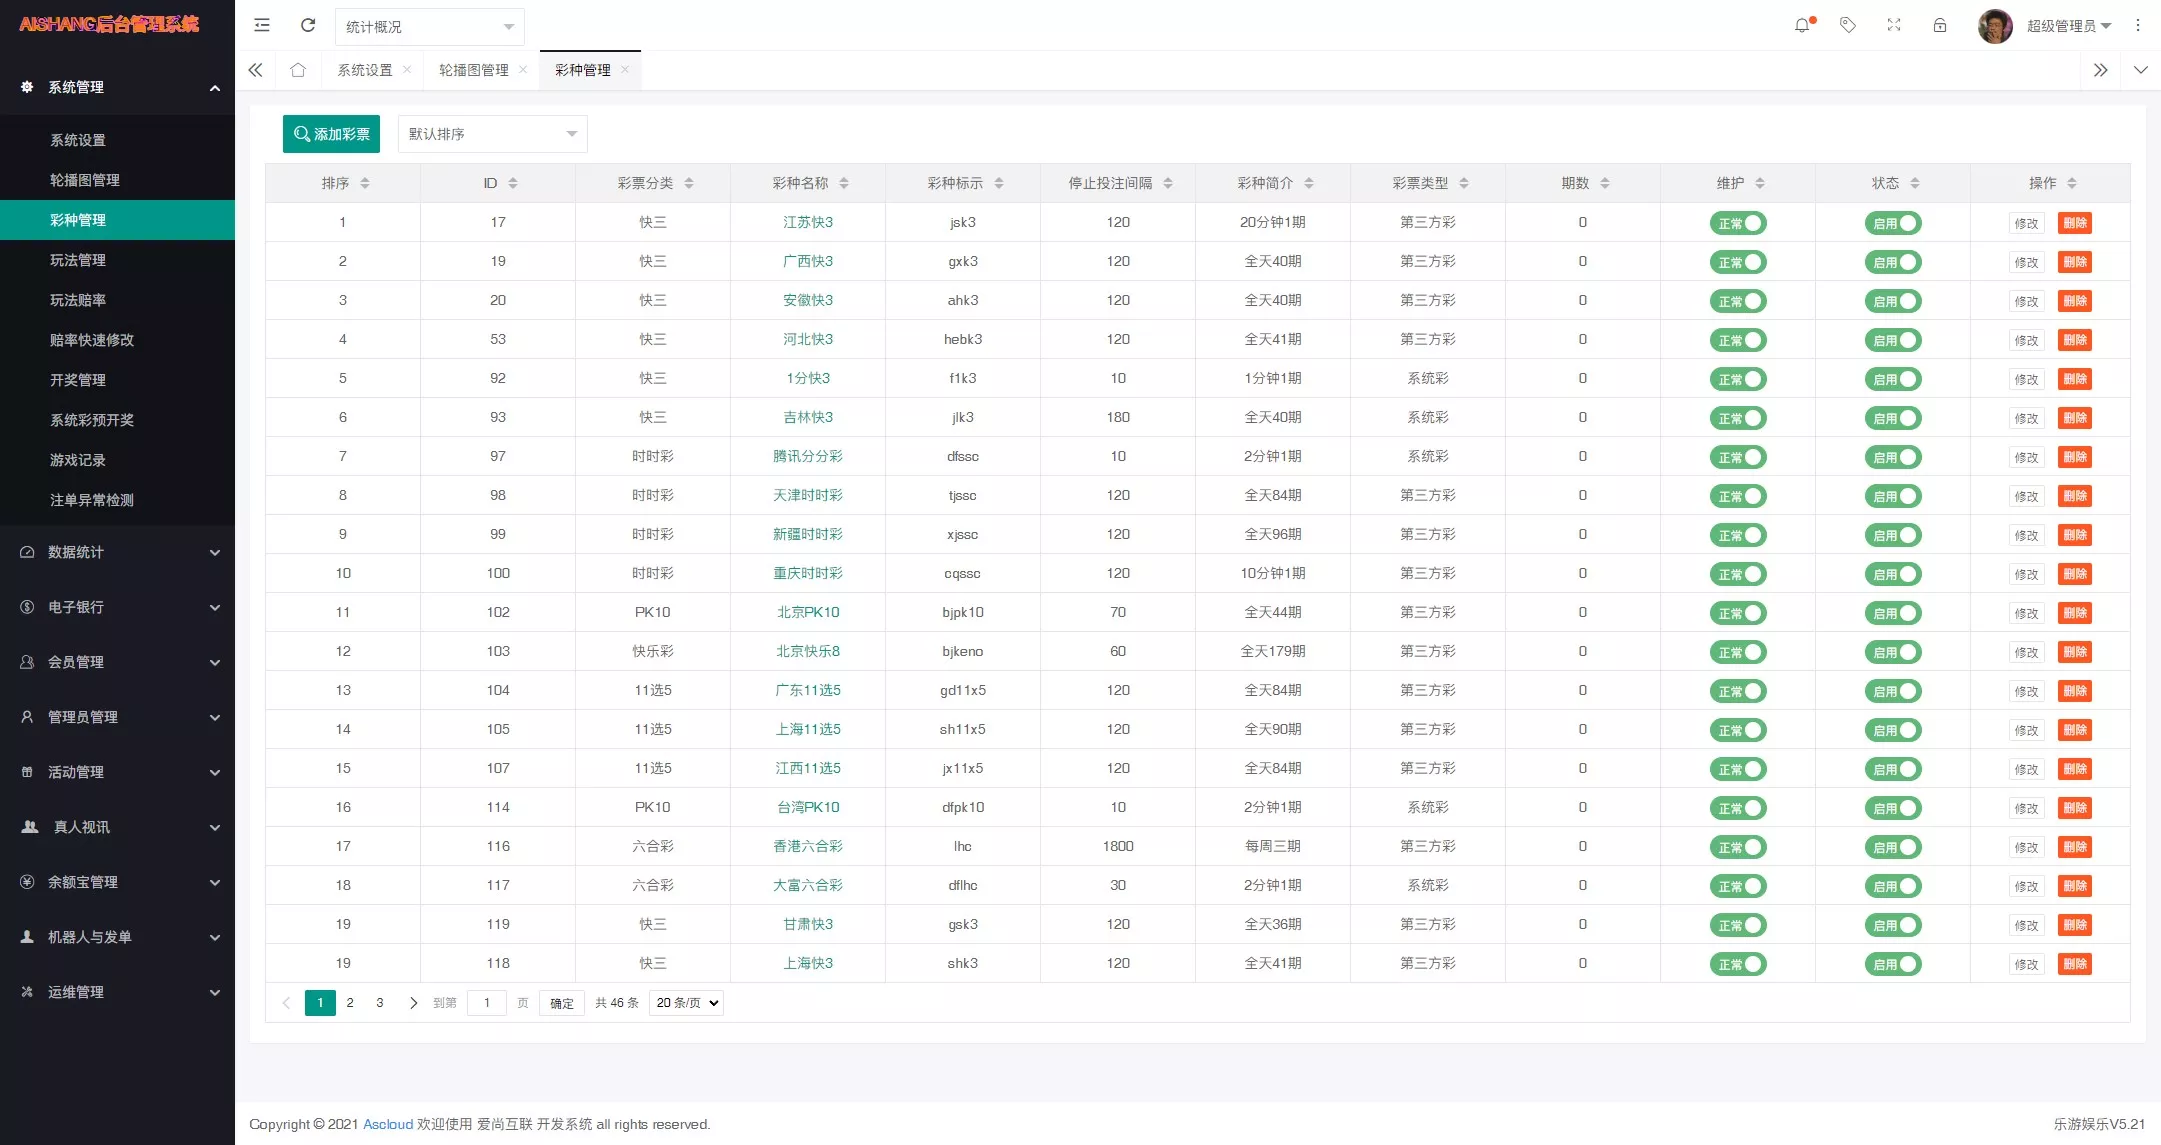
Task: Select page 2 in pagination
Action: (x=350, y=1002)
